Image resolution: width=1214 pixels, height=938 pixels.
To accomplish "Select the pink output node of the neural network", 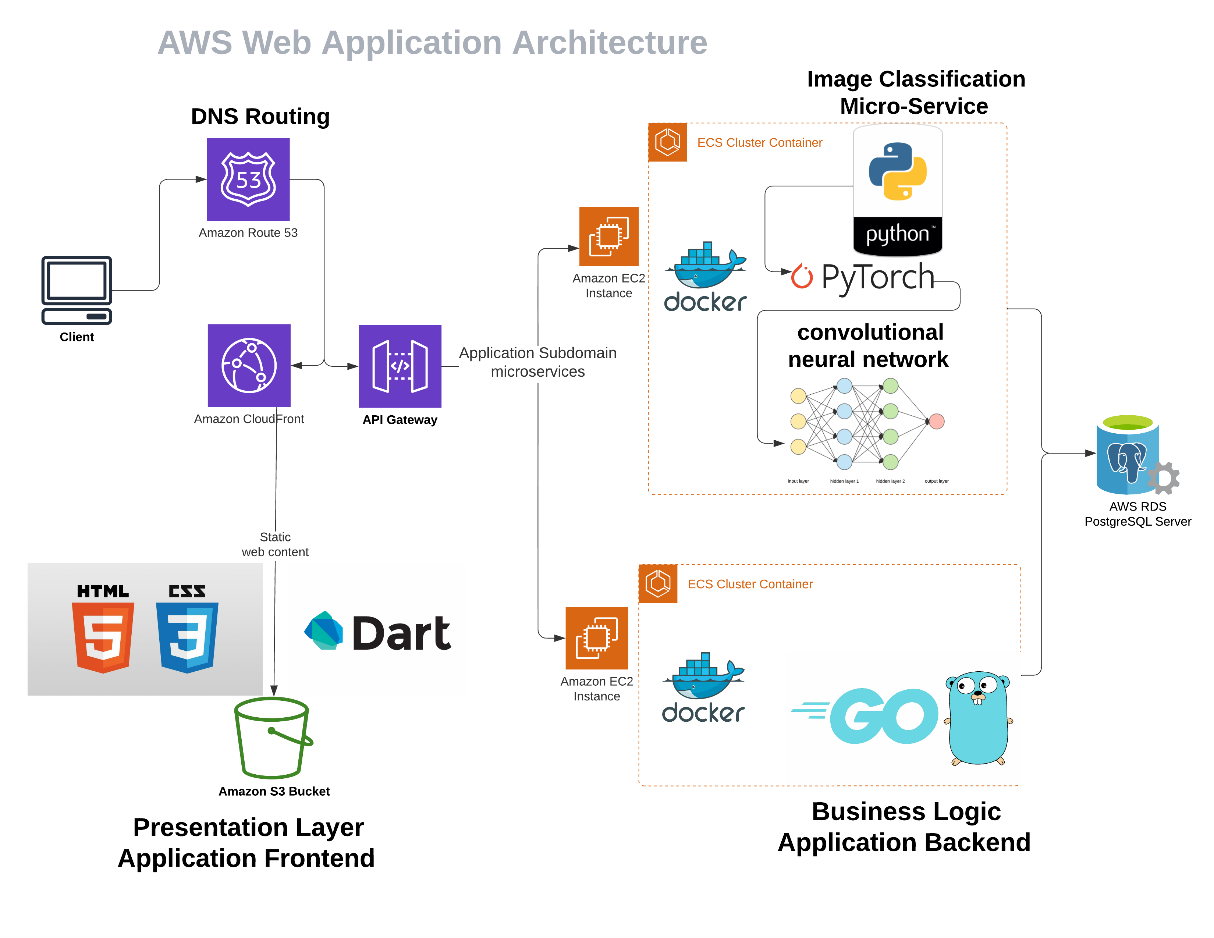I will coord(936,422).
